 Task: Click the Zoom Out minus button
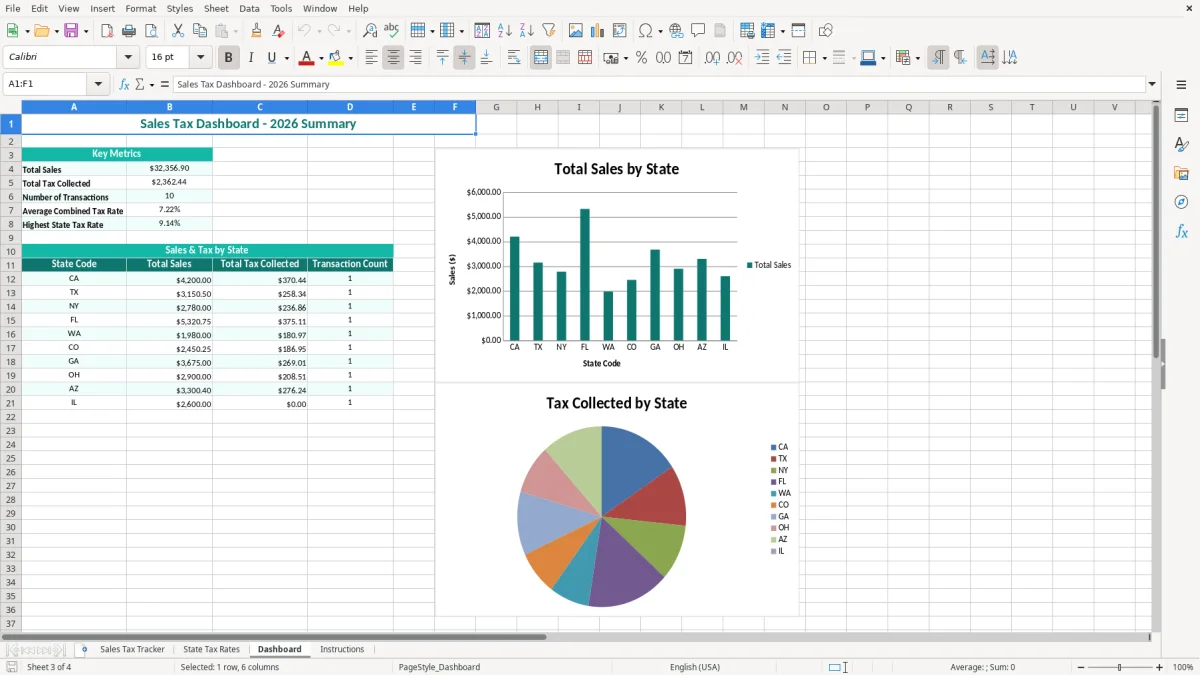point(1081,667)
